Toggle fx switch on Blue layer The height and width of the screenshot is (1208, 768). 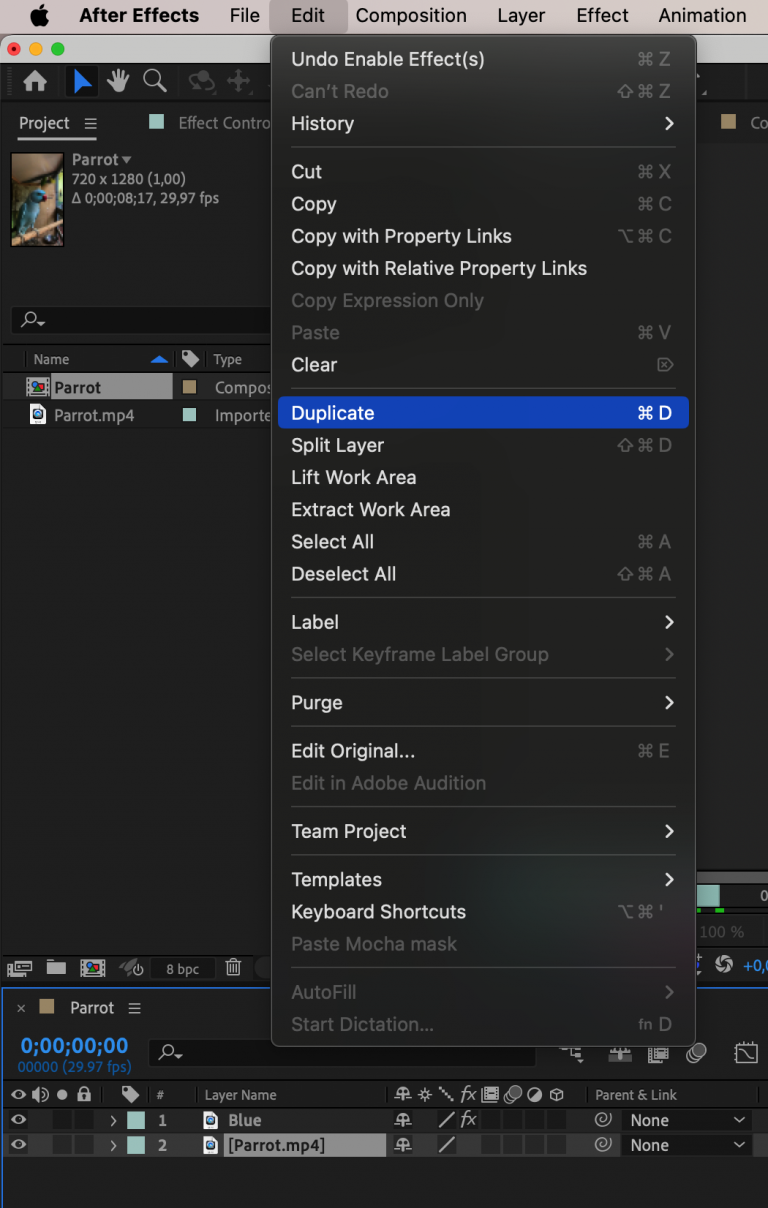[x=468, y=1120]
